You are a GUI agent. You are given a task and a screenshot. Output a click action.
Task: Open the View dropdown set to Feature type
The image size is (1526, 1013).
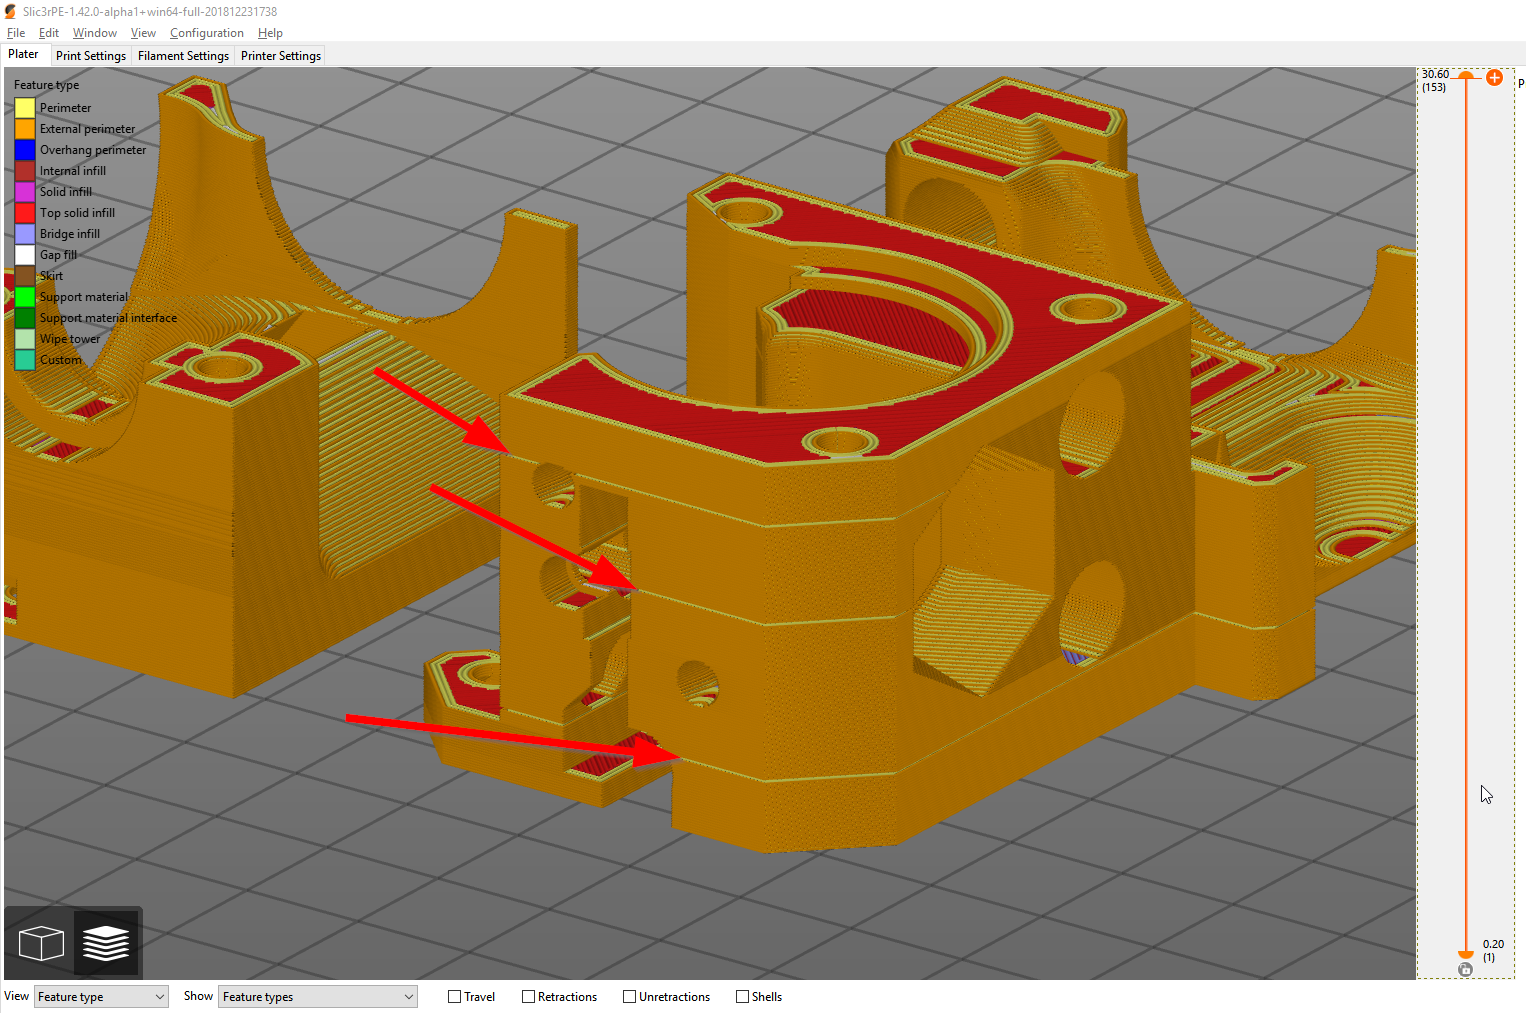101,997
